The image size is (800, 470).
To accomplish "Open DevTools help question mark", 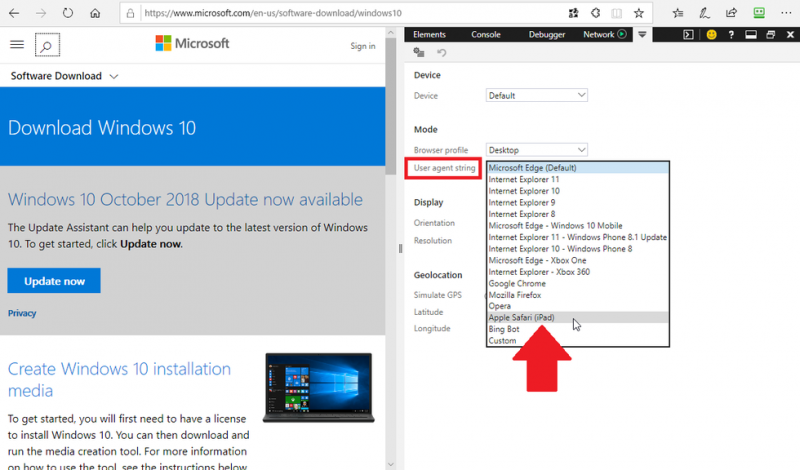I will 731,35.
